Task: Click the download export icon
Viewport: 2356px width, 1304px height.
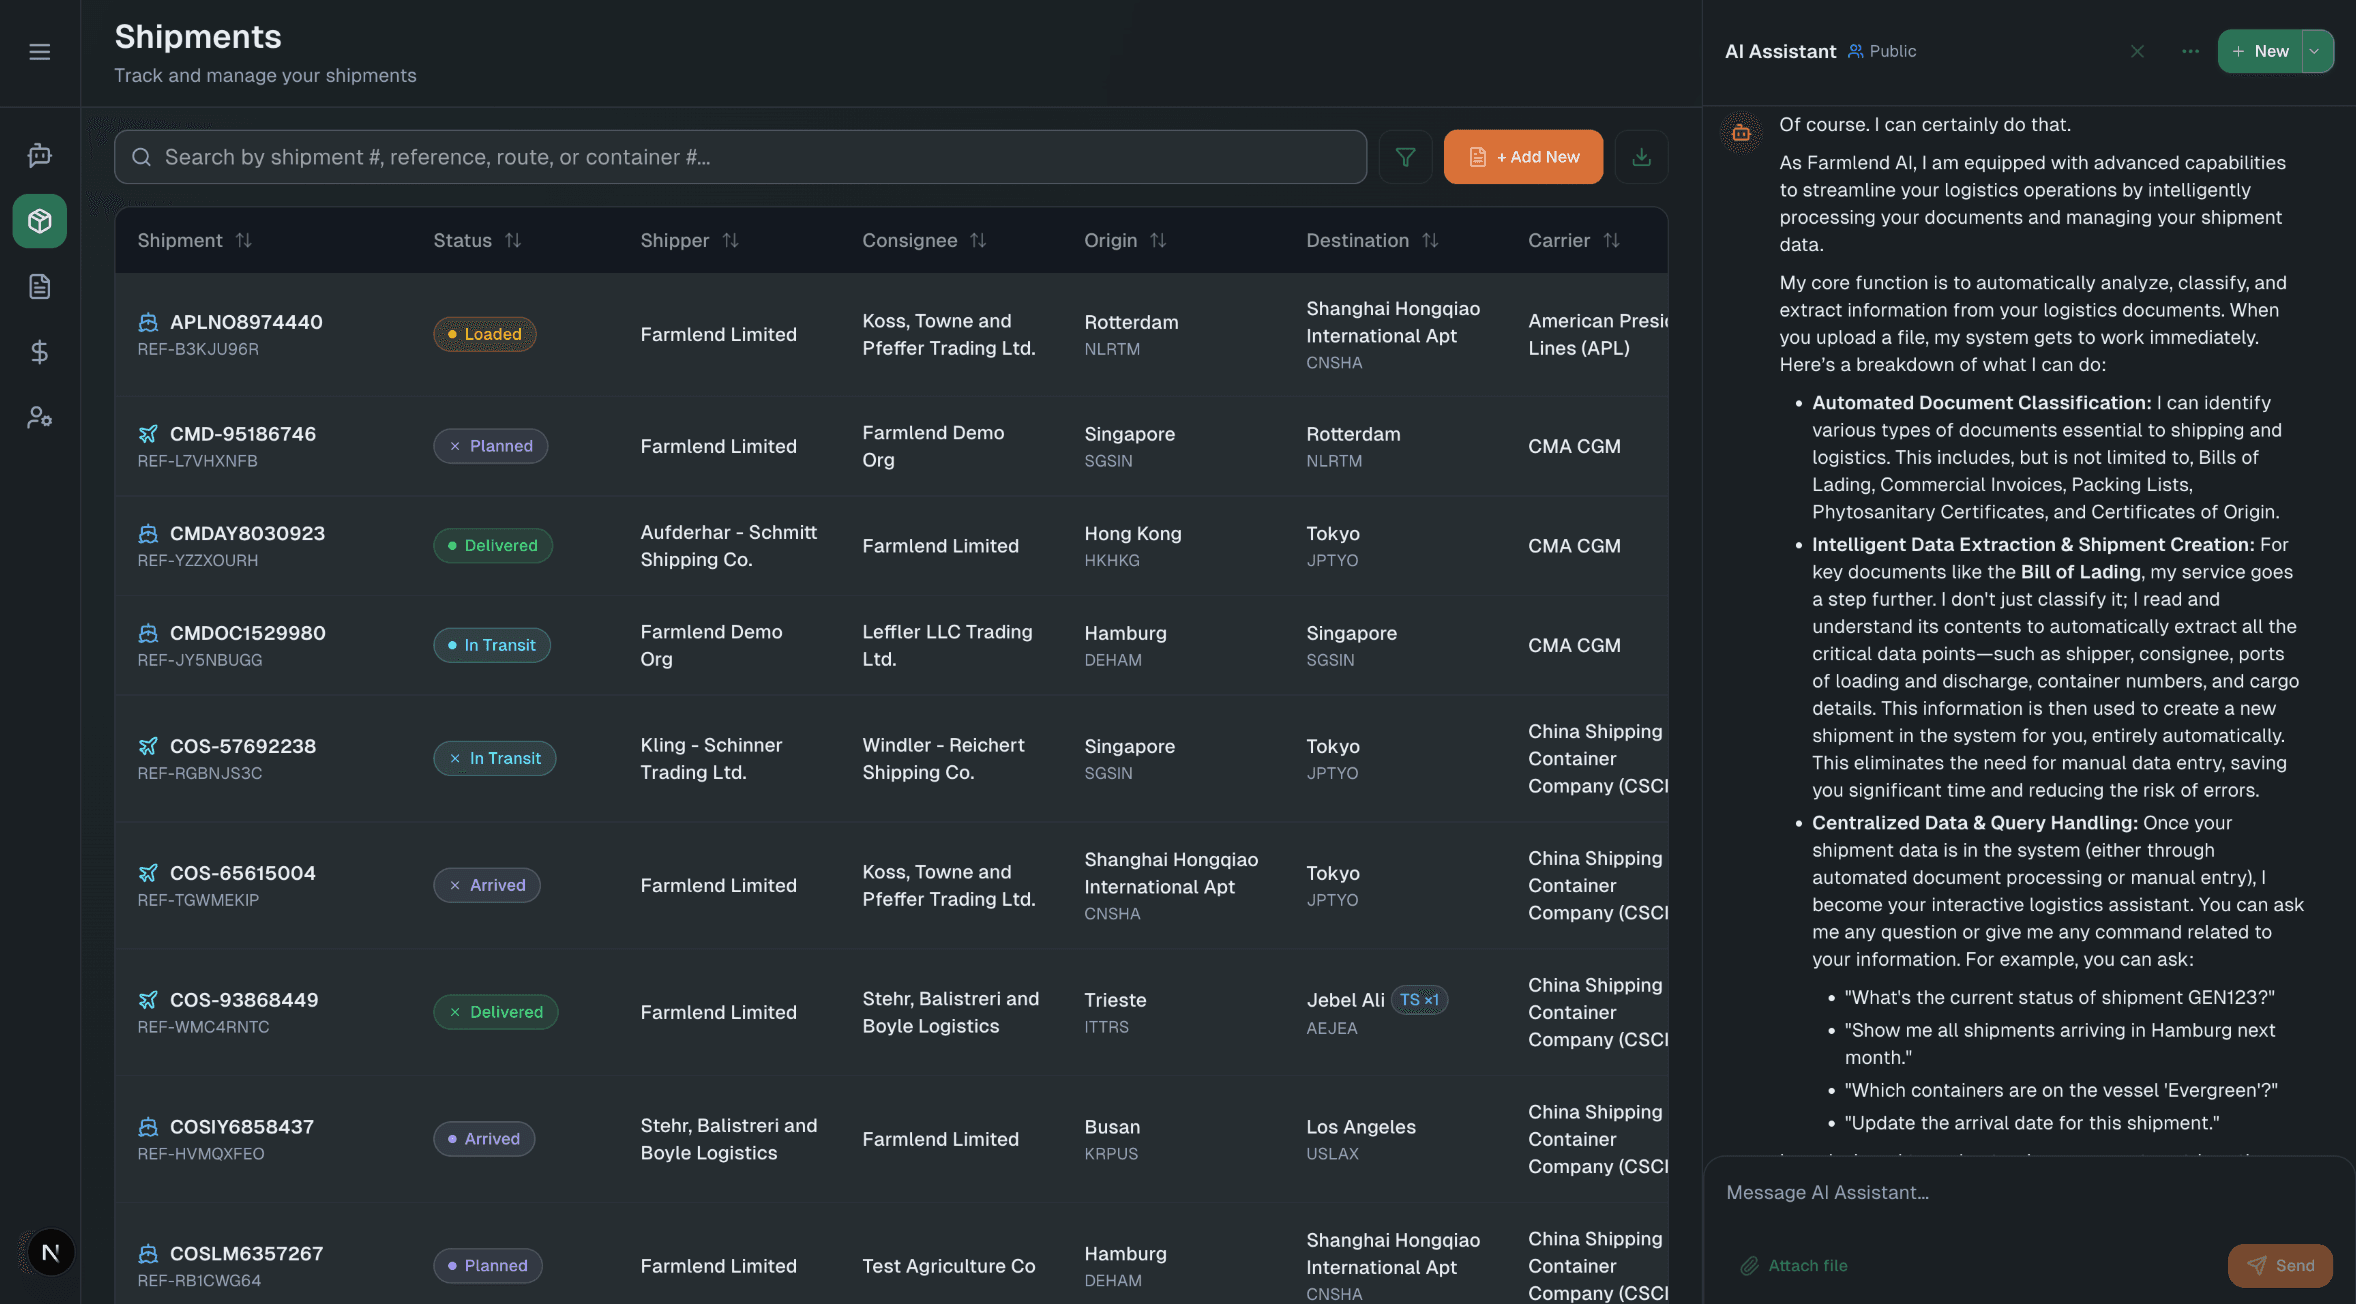Action: (x=1641, y=157)
